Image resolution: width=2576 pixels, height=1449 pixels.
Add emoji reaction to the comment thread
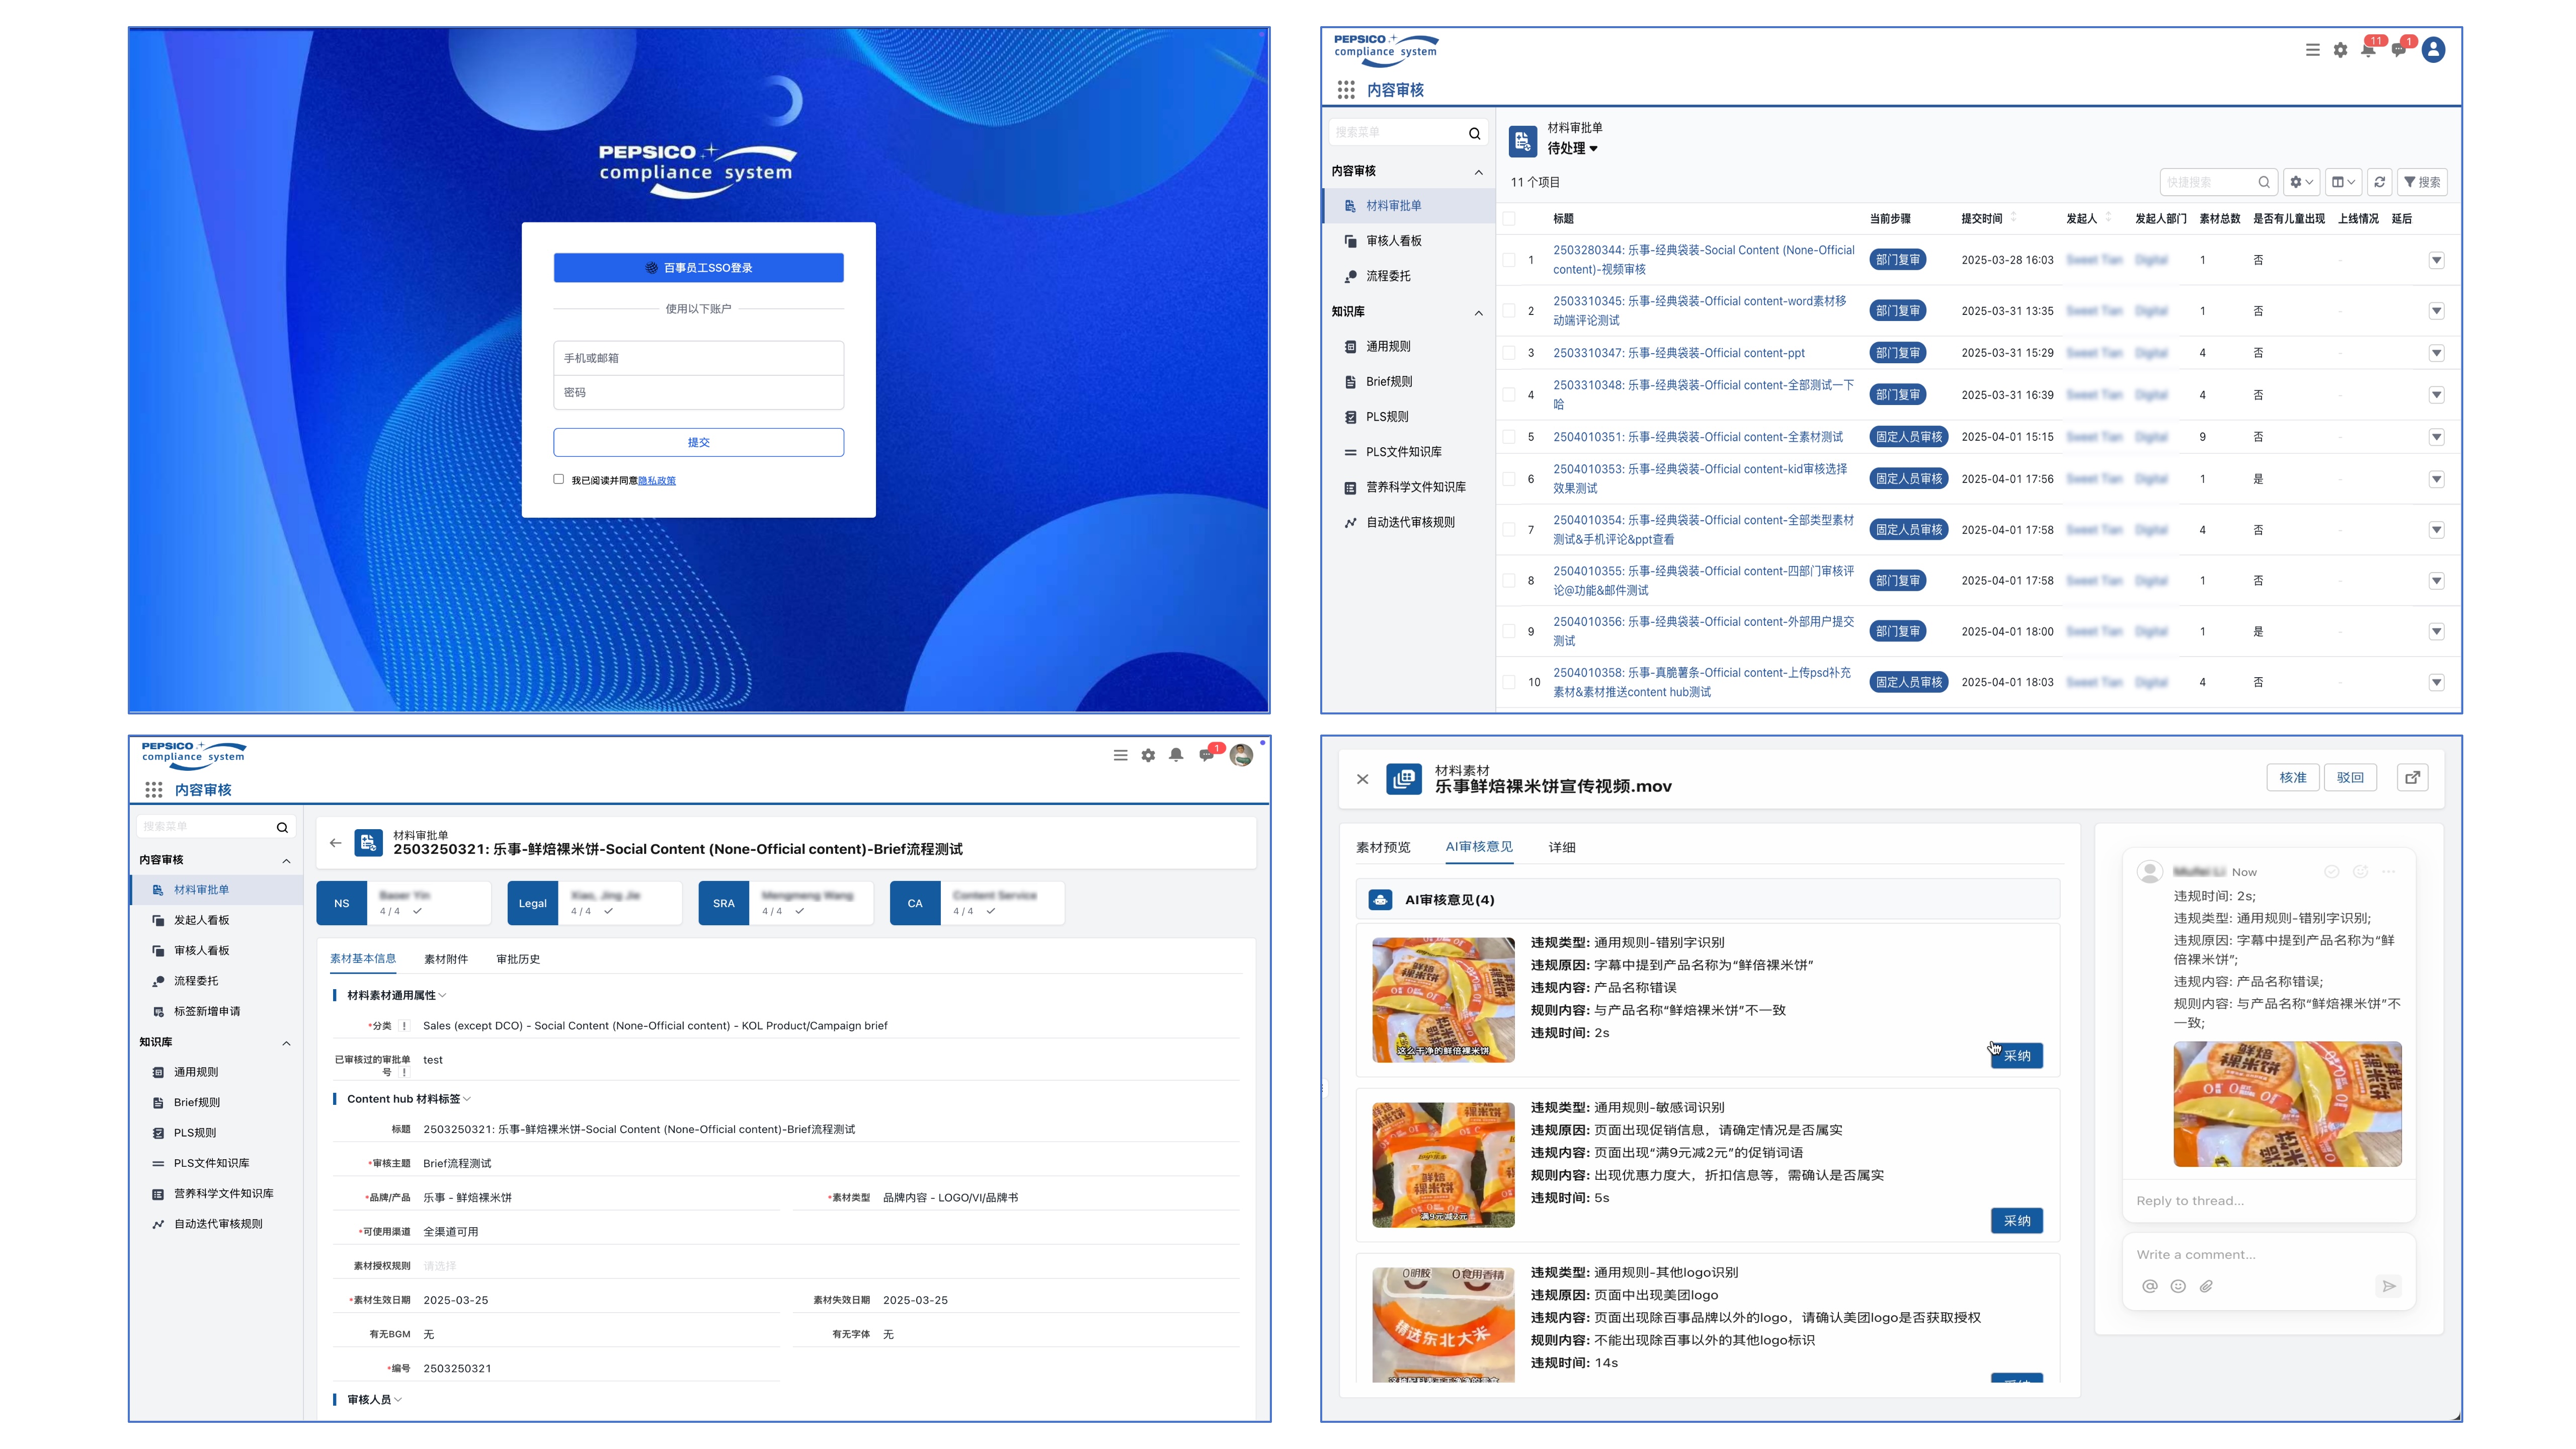click(x=2360, y=872)
